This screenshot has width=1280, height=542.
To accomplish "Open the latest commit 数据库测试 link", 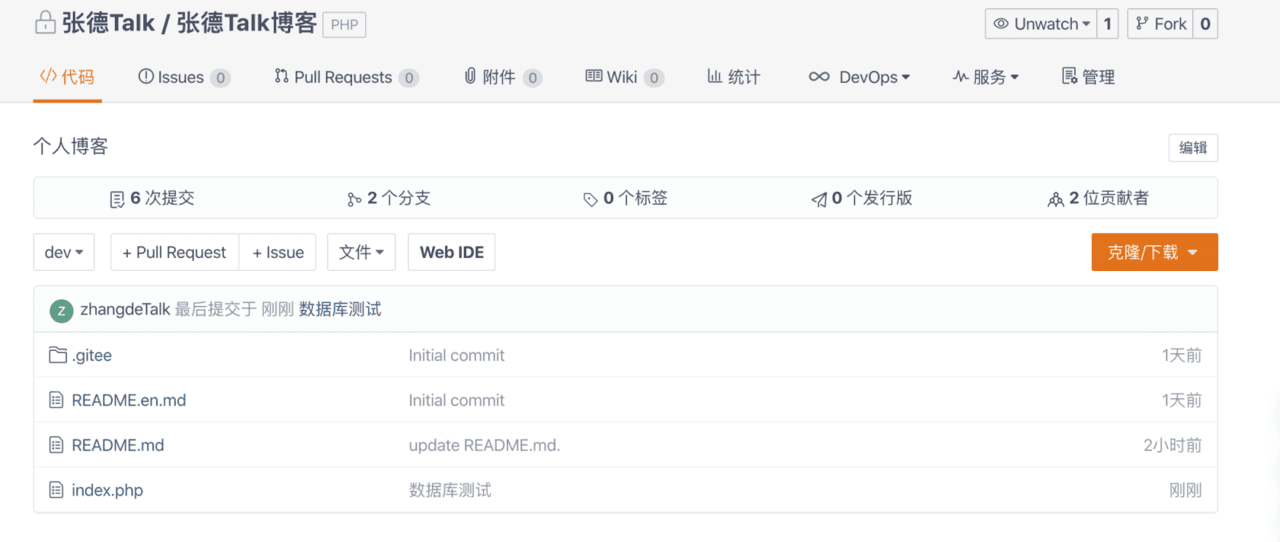I will [340, 310].
